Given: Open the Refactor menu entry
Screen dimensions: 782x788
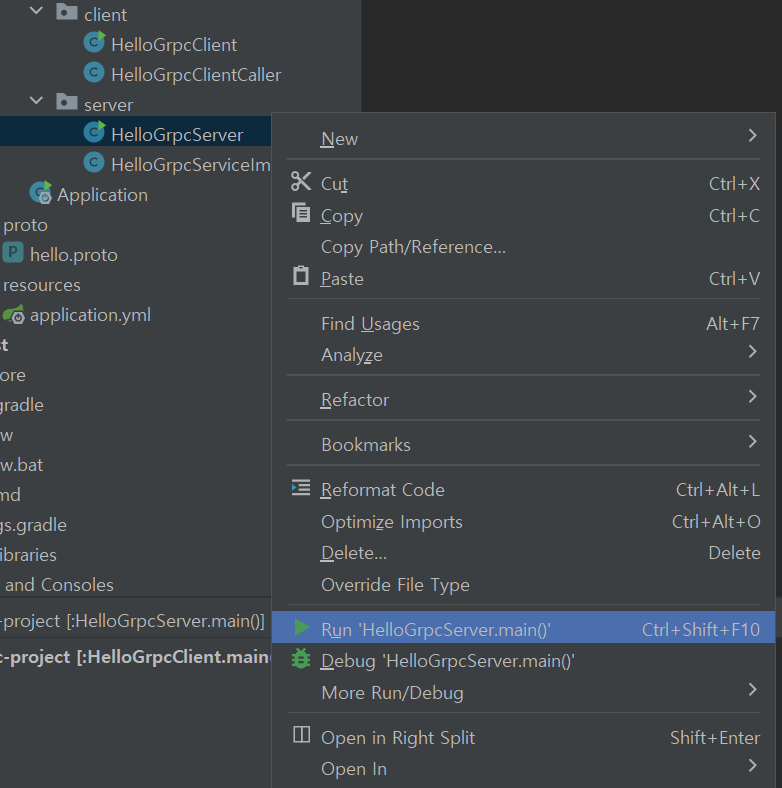Looking at the screenshot, I should [523, 400].
